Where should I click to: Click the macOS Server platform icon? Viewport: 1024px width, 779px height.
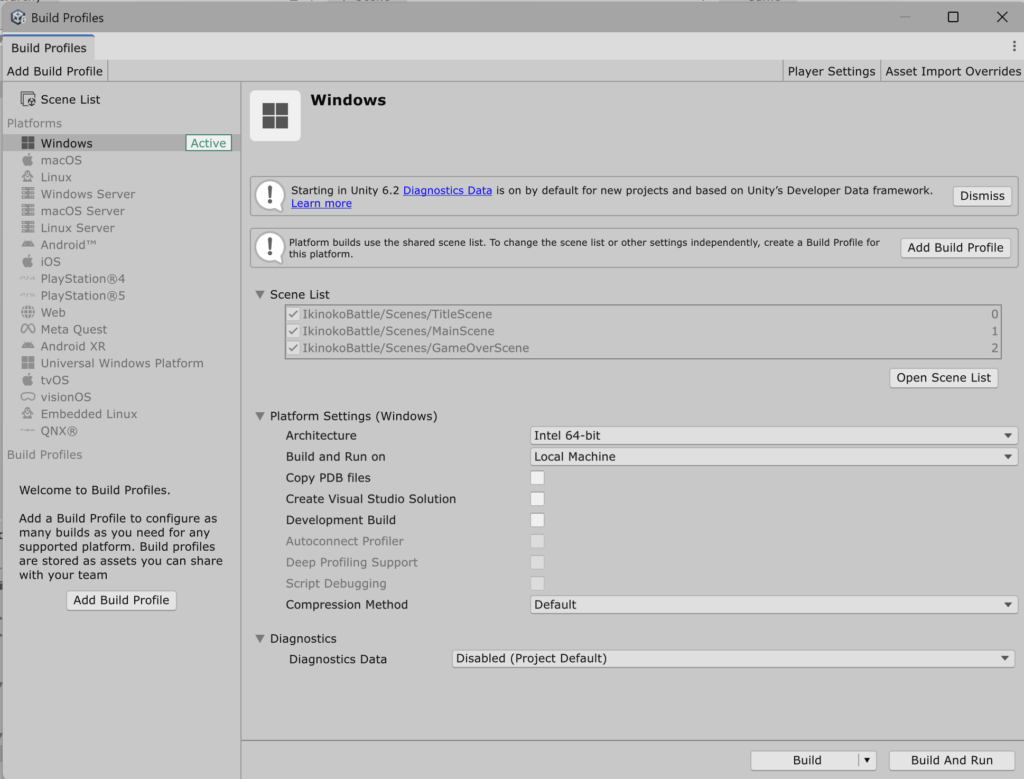[x=27, y=211]
